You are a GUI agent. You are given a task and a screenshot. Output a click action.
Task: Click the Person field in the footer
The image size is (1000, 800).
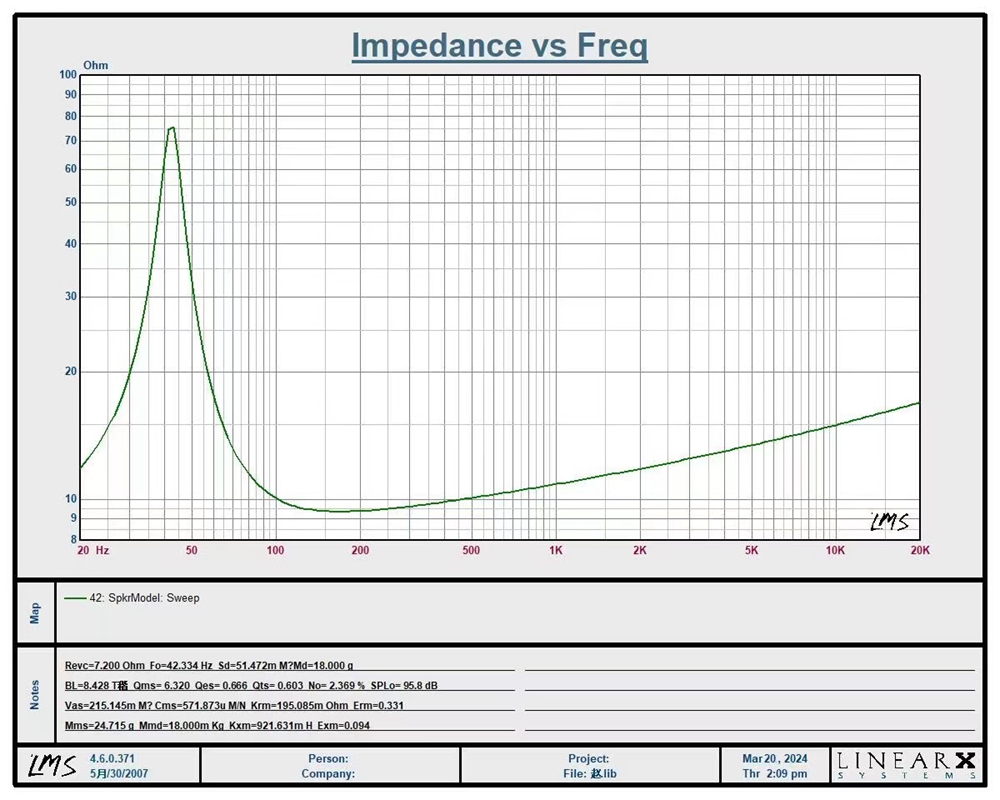pos(329,759)
